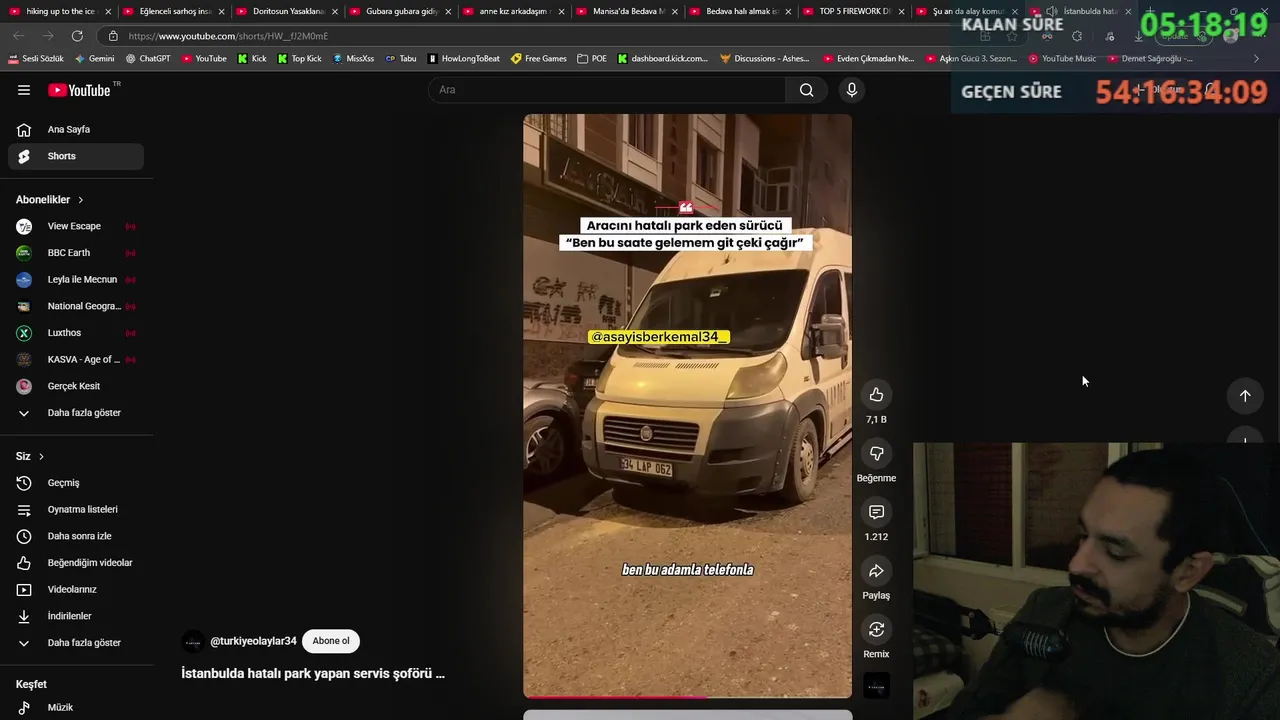1280x720 pixels.
Task: Expand Daha fazla göster under Abonelikler
Action: click(76, 413)
